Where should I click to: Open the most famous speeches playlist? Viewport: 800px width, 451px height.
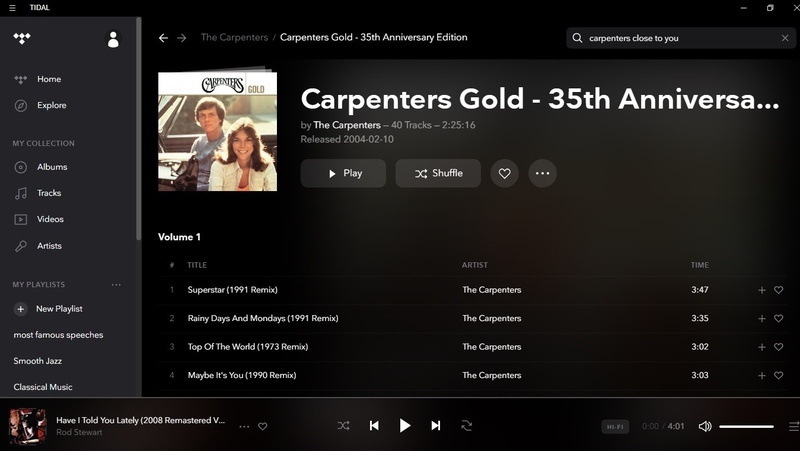pyautogui.click(x=58, y=335)
